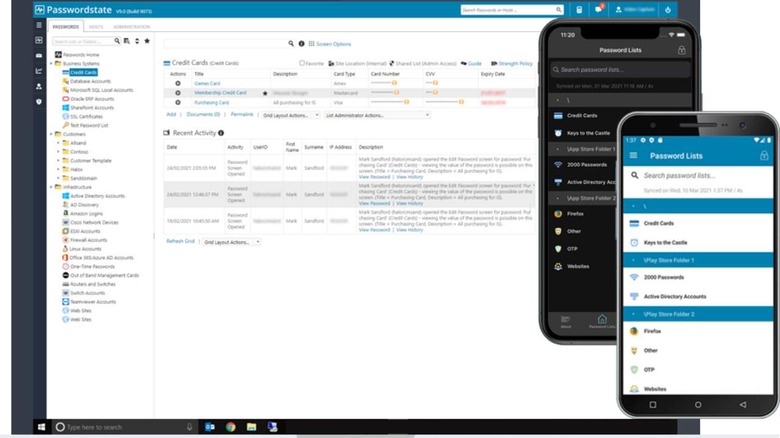The height and width of the screenshot is (438, 780).
Task: Collapse Play Store Folder 1 on white phone
Action: pos(633,260)
